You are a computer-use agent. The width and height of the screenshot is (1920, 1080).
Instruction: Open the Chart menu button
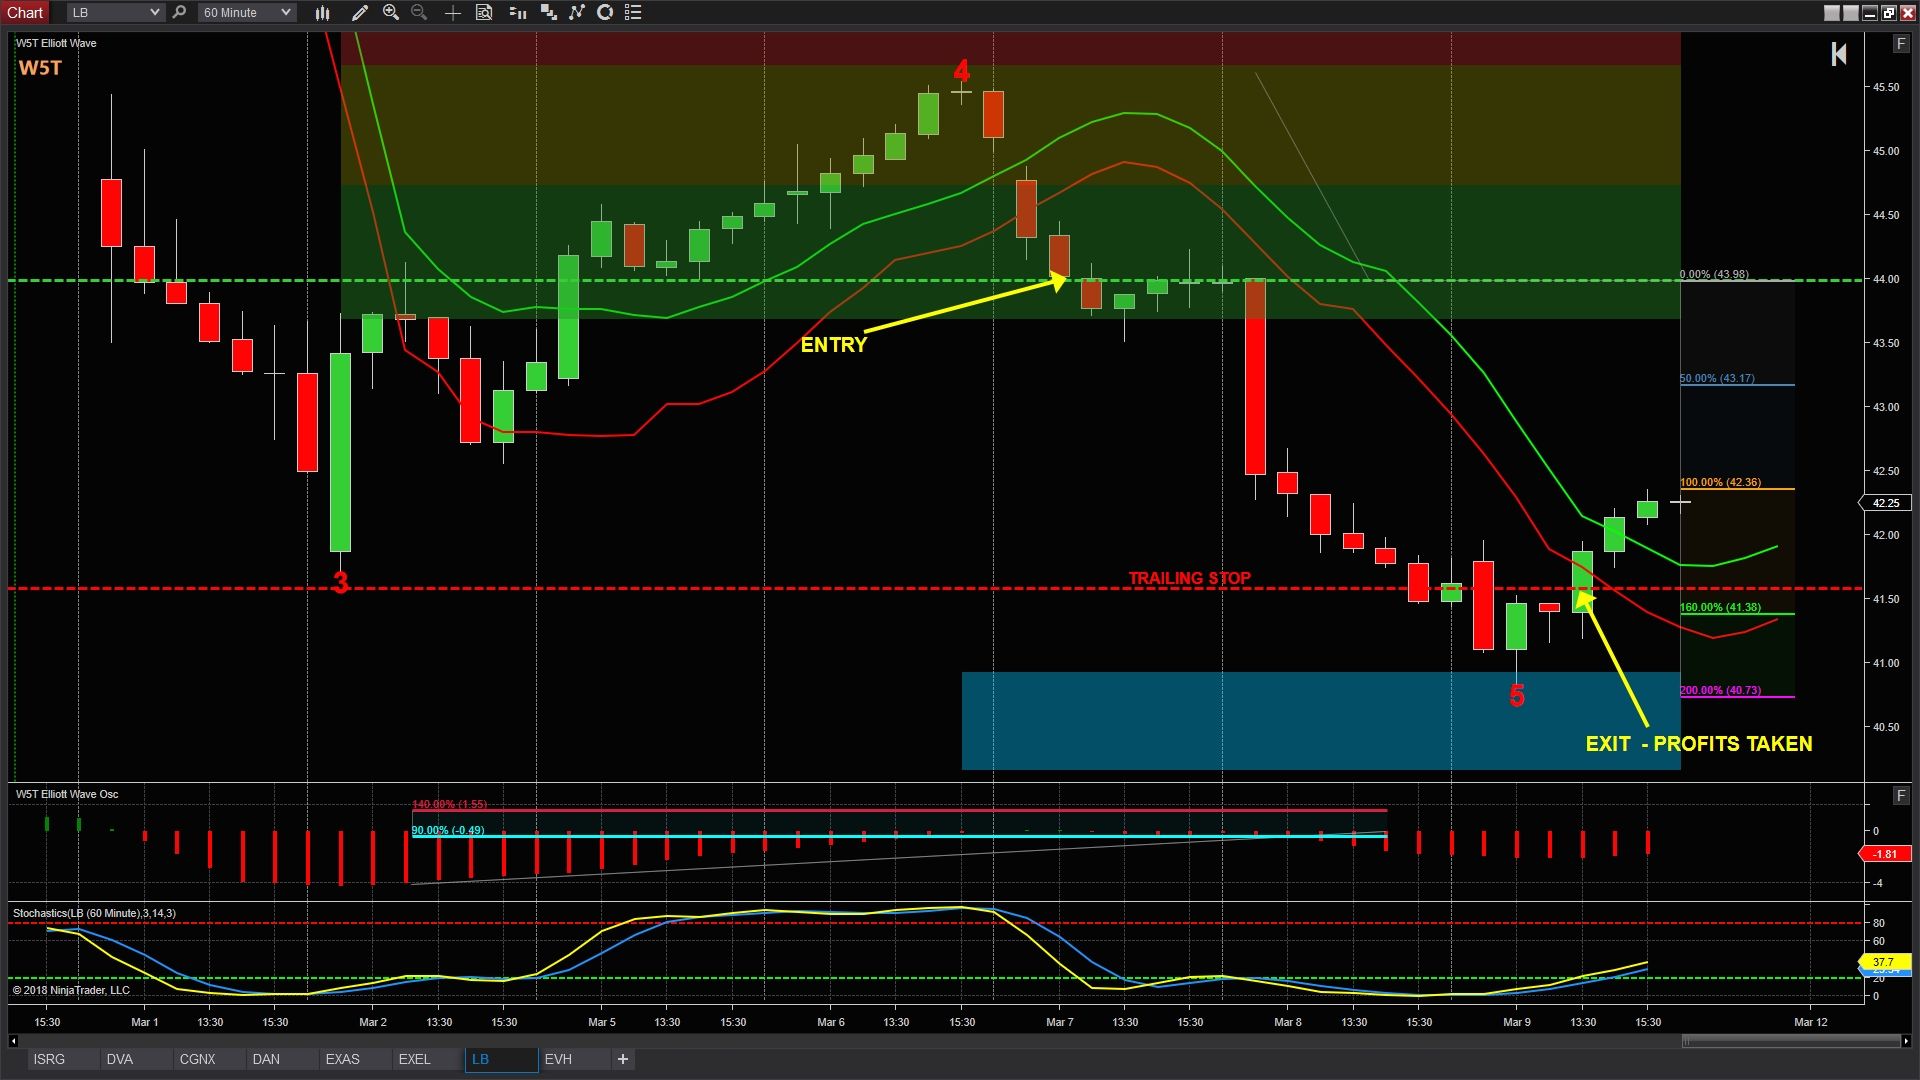[25, 12]
